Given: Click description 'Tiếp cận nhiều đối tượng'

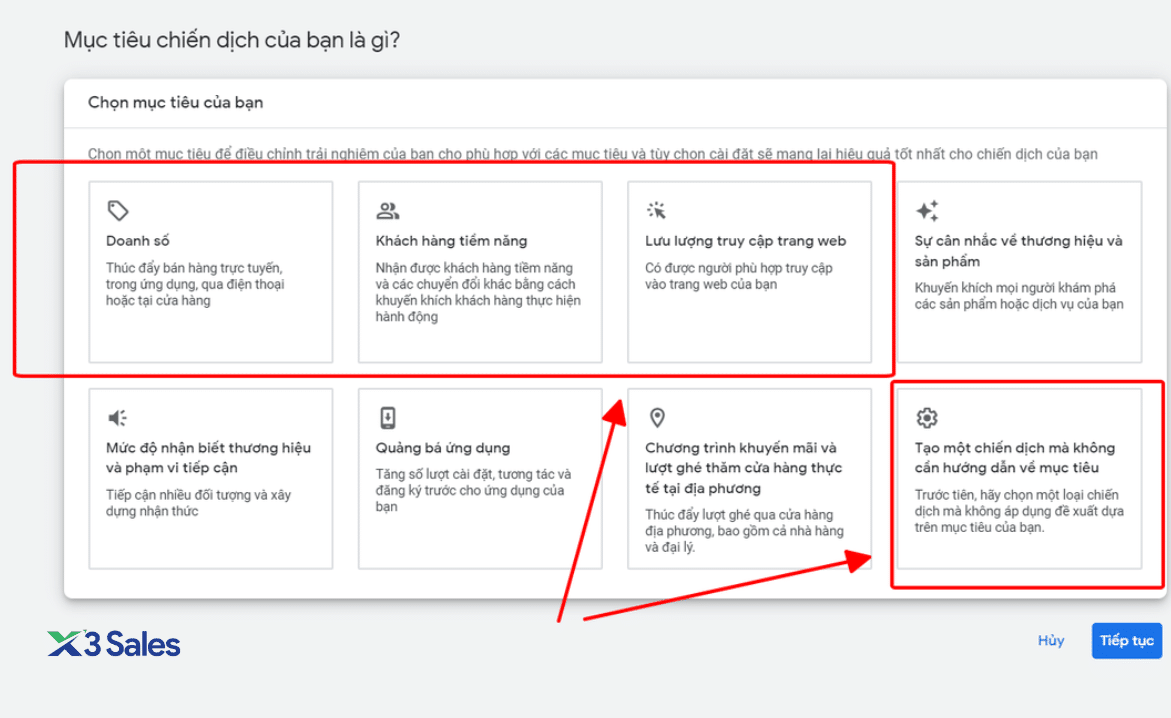Looking at the screenshot, I should point(199,503).
